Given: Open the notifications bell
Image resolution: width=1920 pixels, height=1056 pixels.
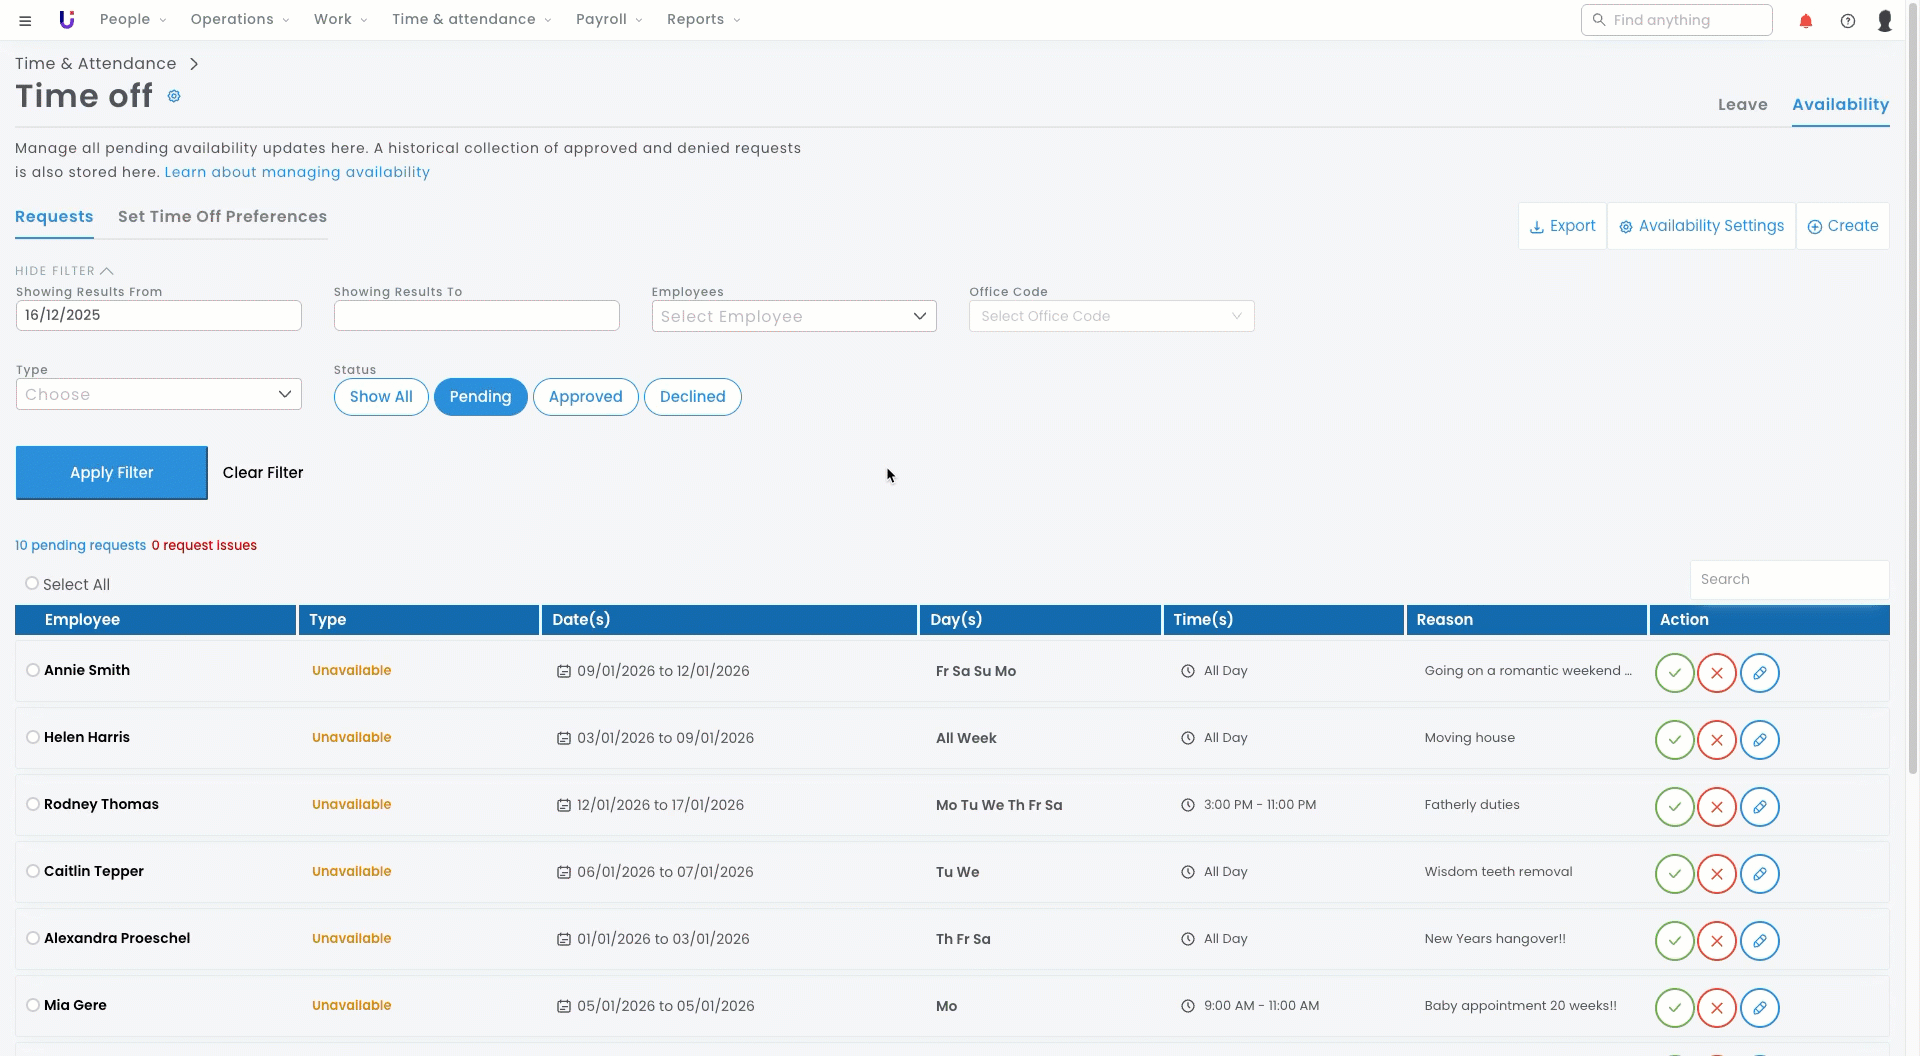Looking at the screenshot, I should point(1805,21).
